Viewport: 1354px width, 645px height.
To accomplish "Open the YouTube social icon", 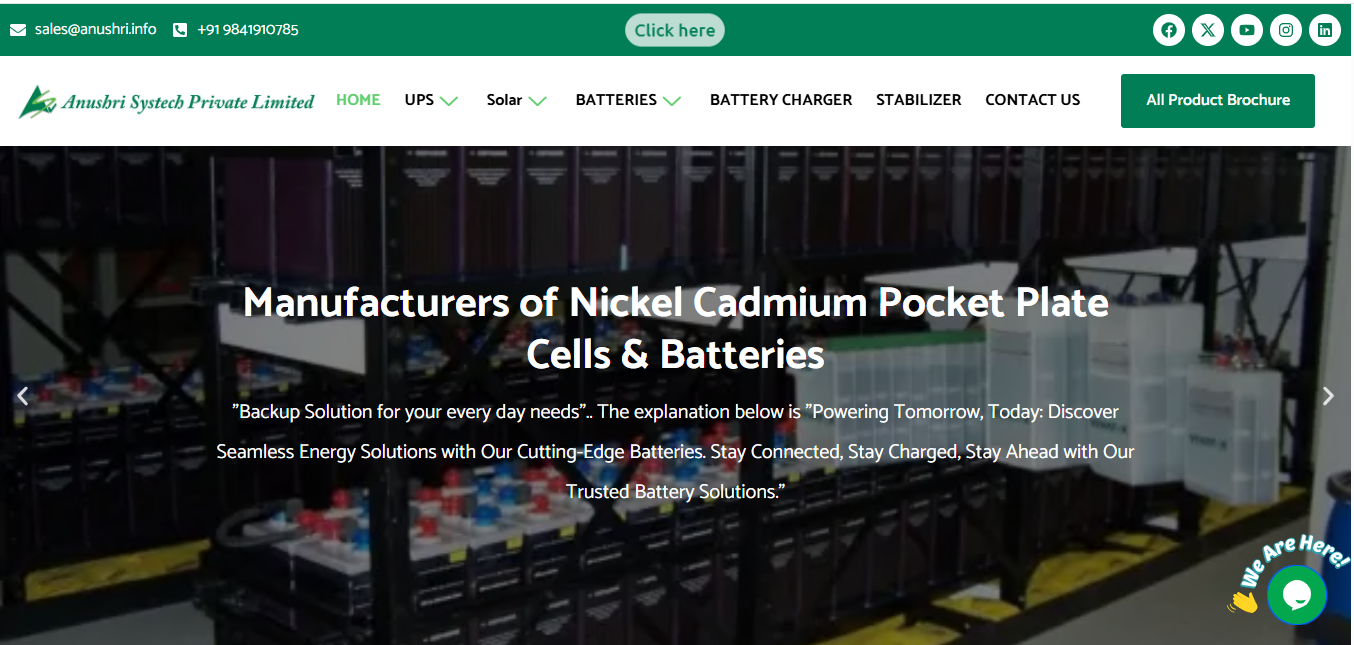I will (1247, 30).
